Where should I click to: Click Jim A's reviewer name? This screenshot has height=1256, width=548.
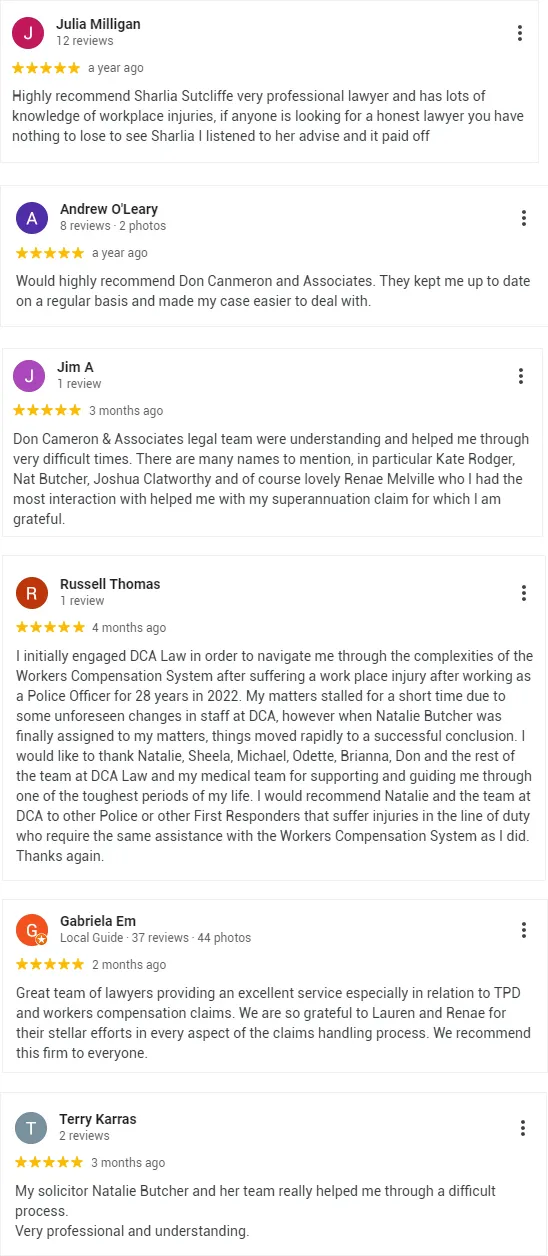pos(75,367)
